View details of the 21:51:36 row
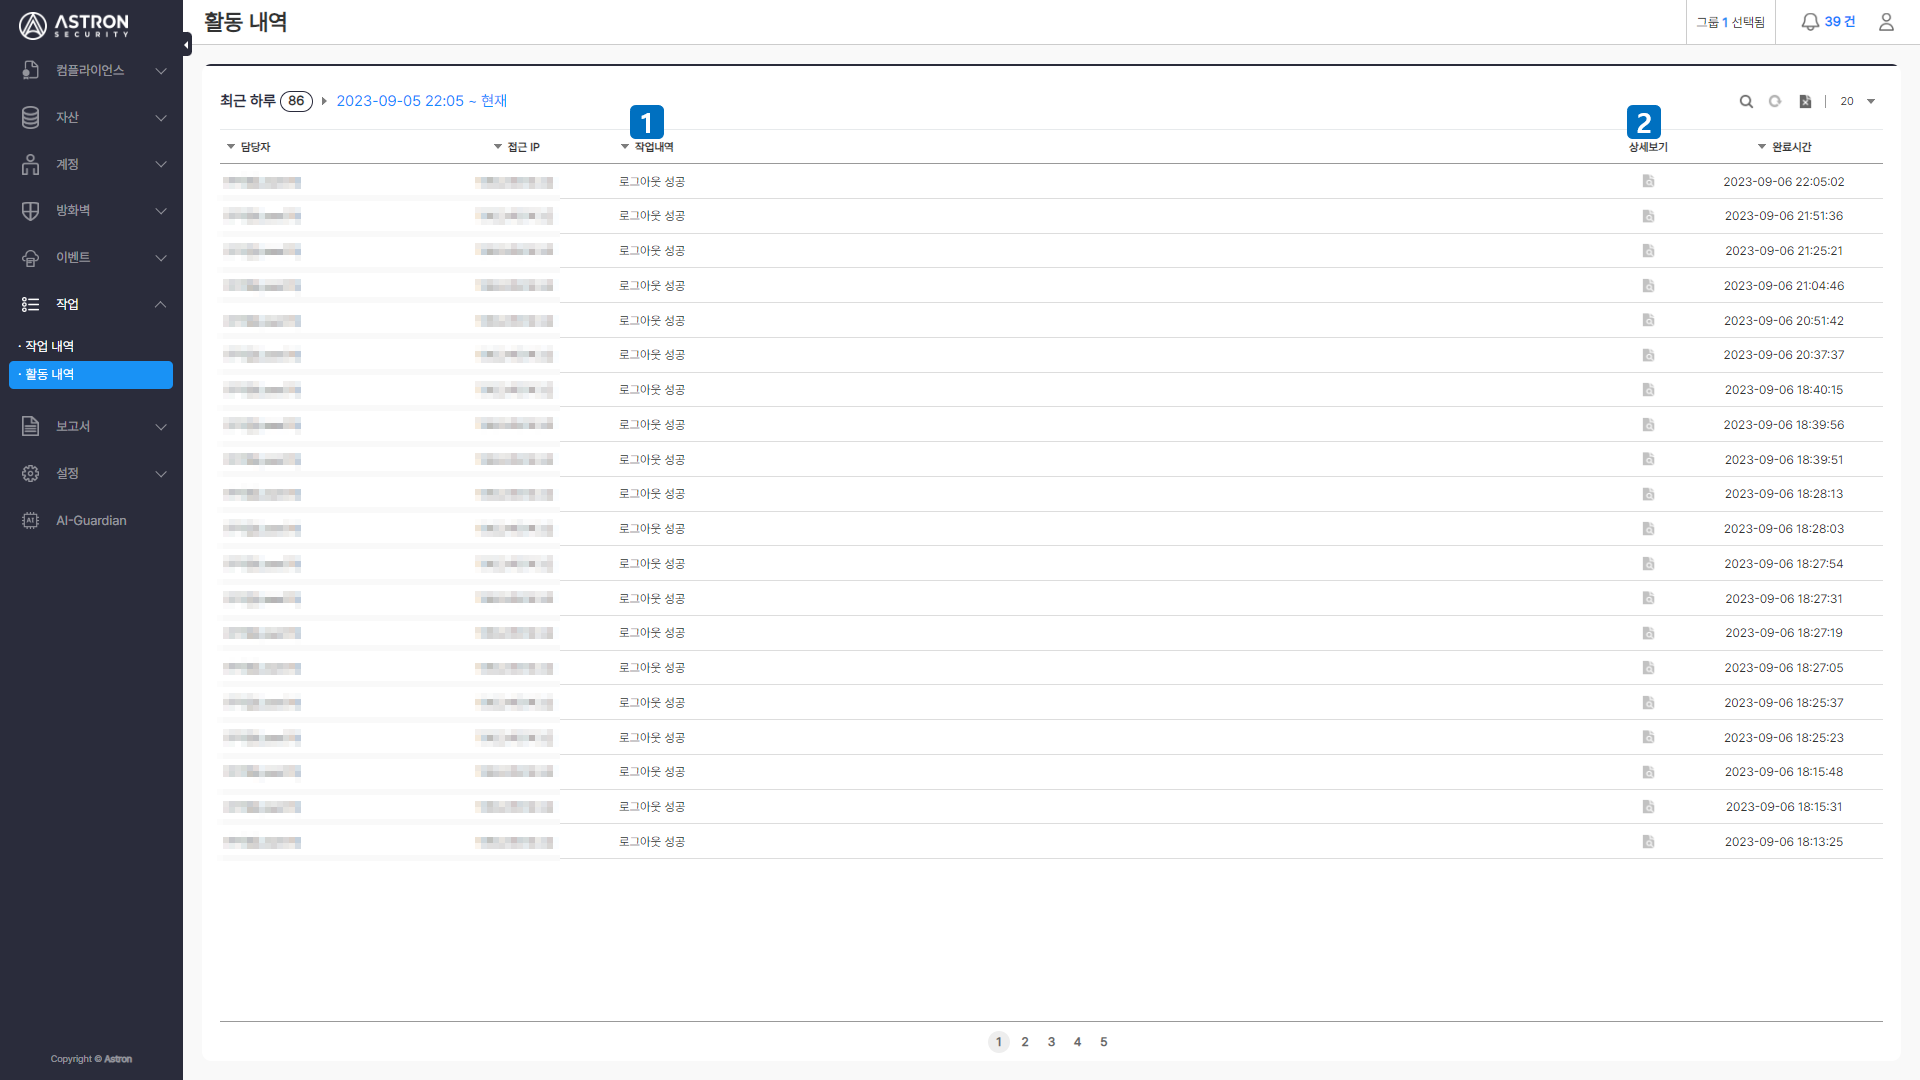The height and width of the screenshot is (1080, 1920). (1648, 216)
